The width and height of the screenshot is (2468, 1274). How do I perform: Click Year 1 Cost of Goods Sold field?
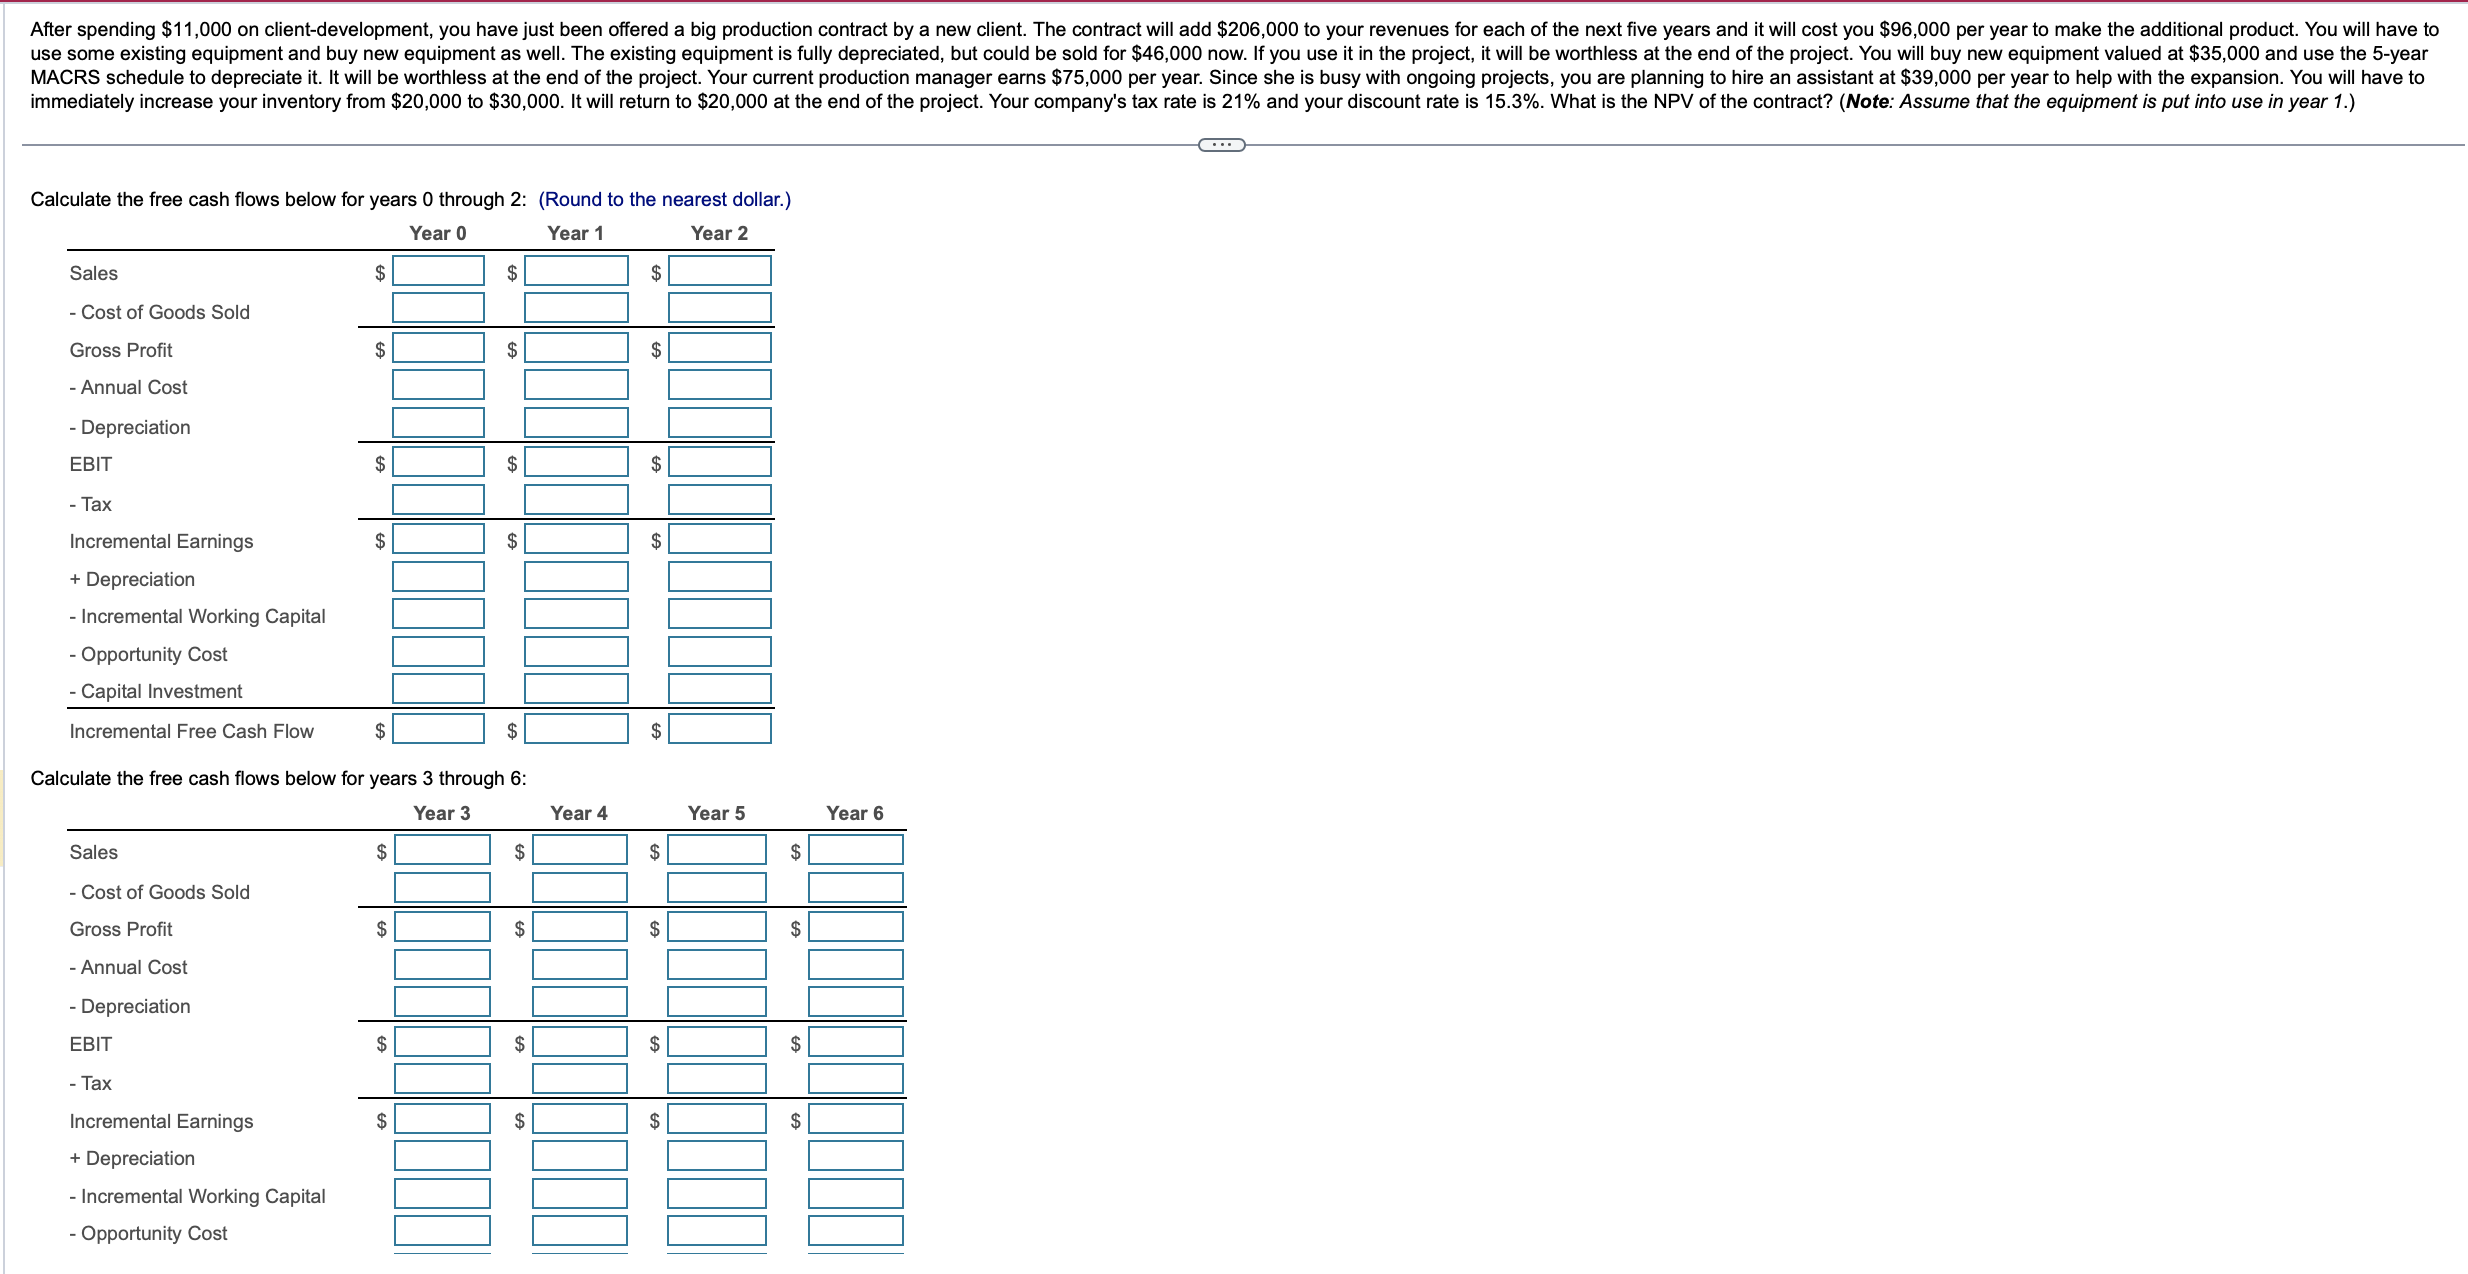click(576, 308)
